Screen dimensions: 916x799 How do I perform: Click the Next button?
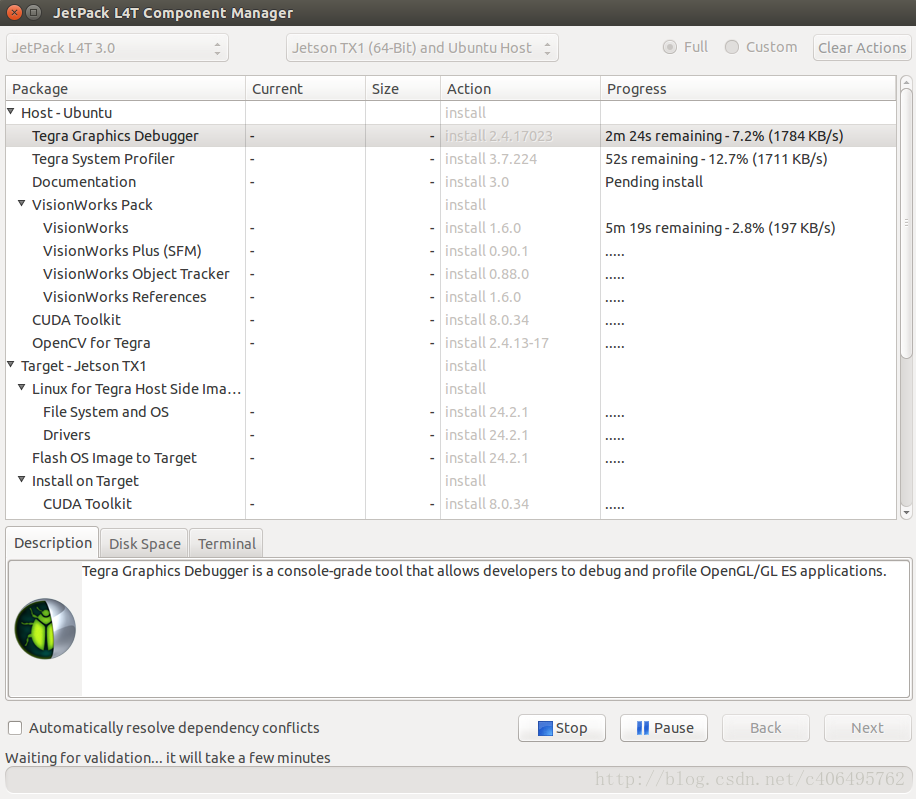click(867, 728)
